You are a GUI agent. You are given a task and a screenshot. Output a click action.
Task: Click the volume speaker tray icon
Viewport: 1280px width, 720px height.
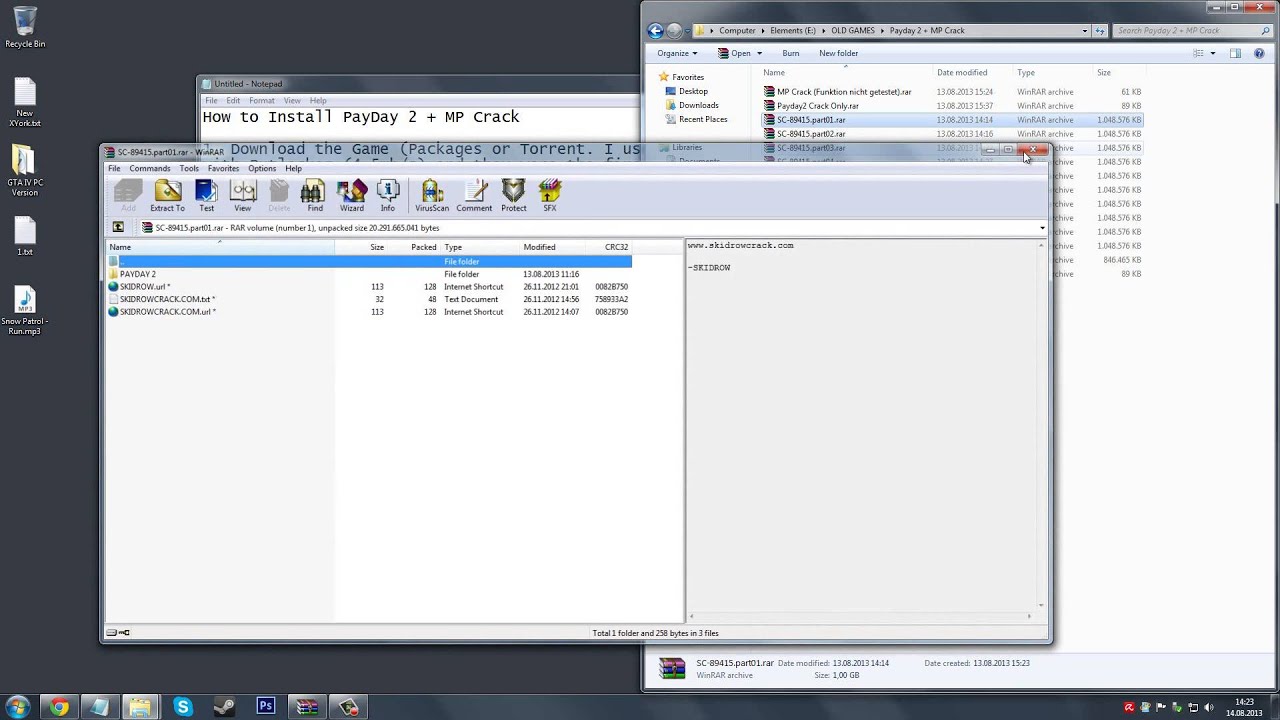(1209, 707)
